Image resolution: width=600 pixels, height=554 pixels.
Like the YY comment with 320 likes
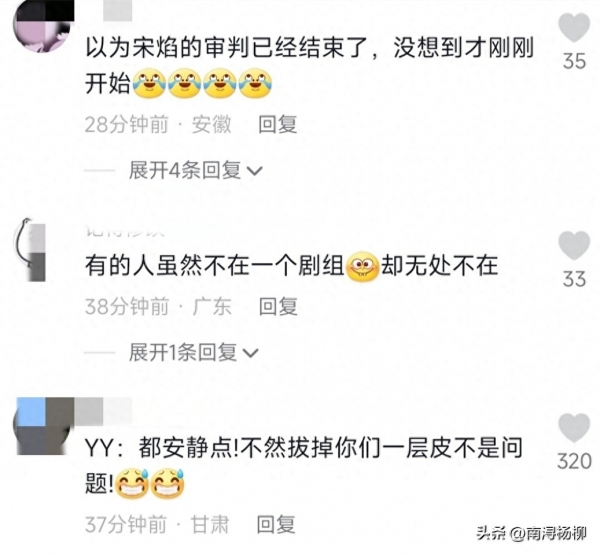click(574, 427)
